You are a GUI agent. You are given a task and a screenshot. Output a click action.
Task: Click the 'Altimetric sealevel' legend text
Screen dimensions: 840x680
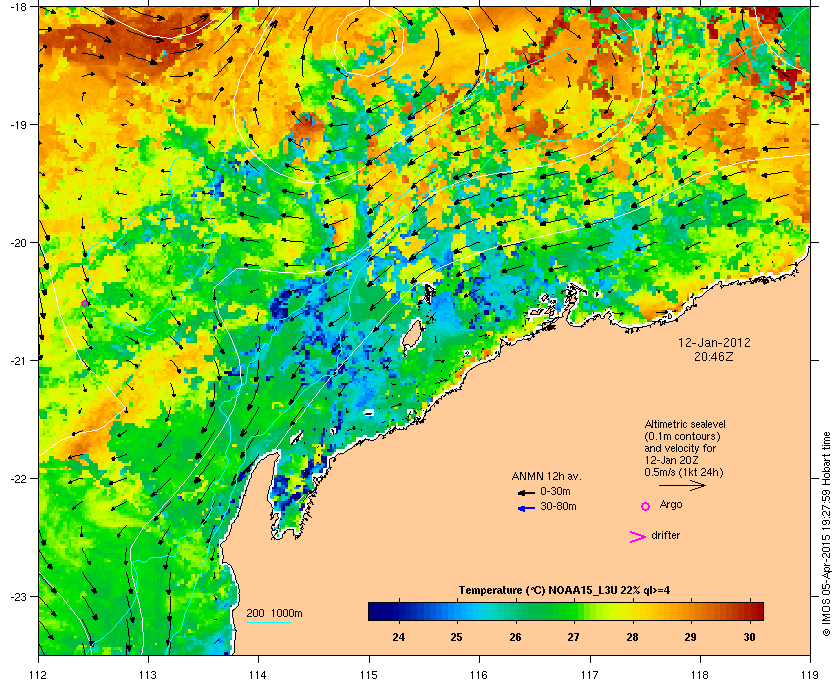685,424
